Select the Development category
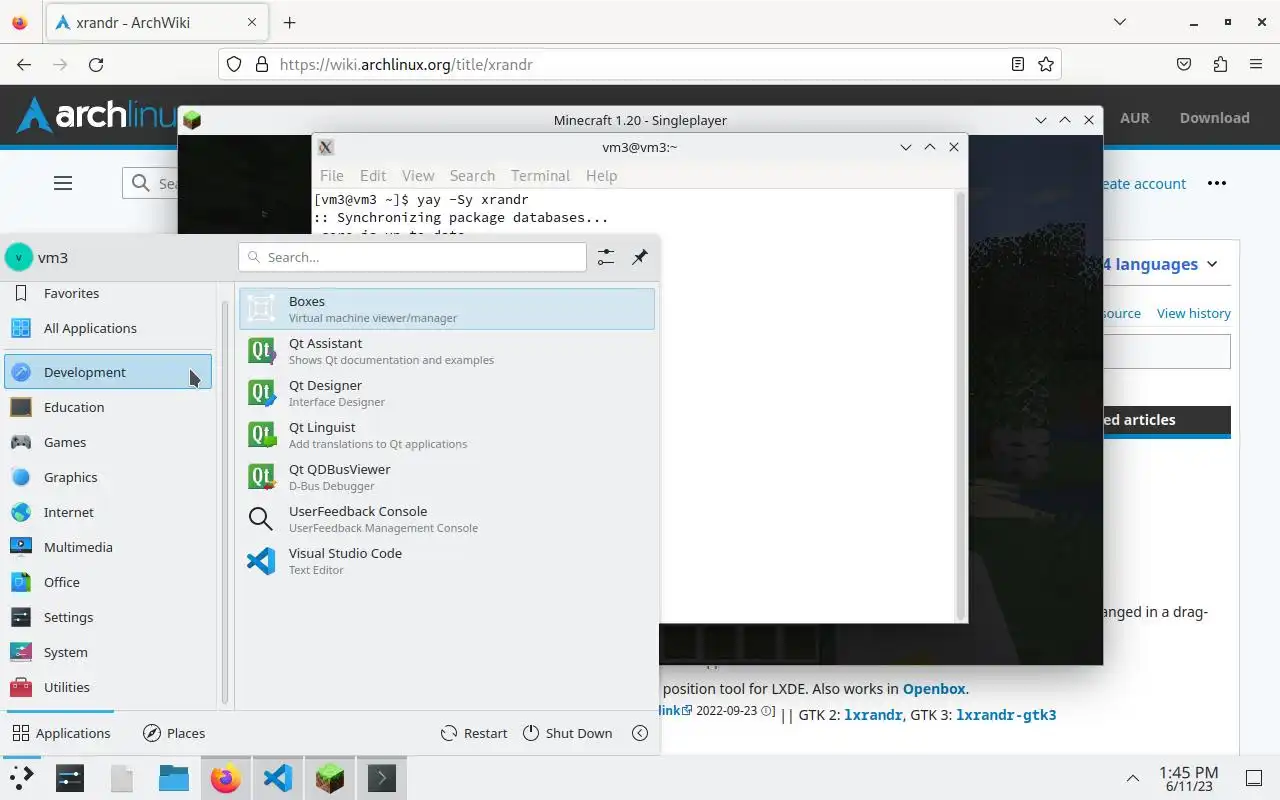The height and width of the screenshot is (800, 1280). coord(108,372)
